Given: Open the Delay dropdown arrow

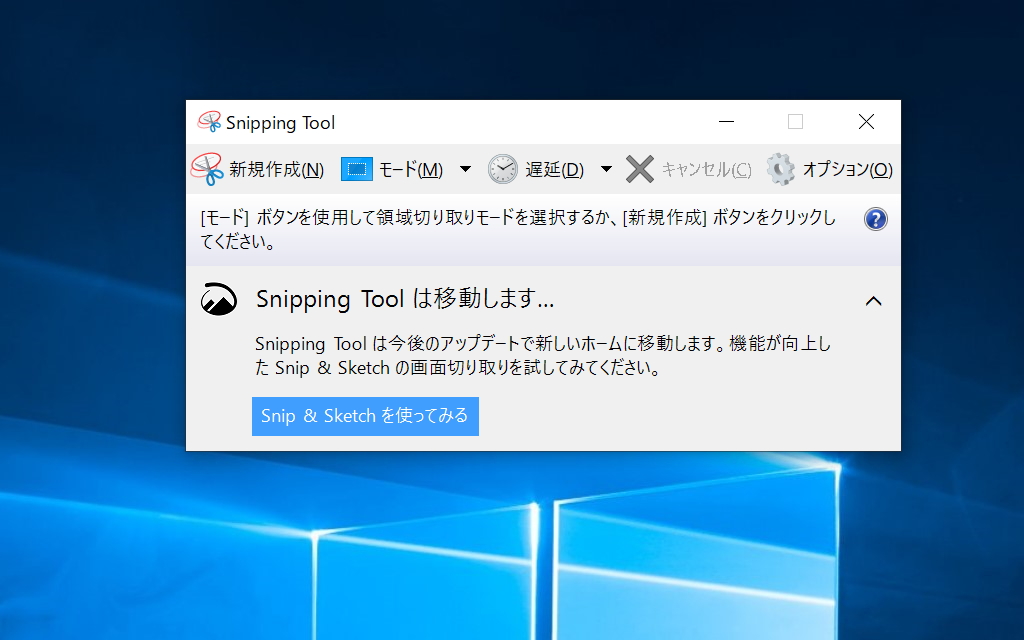Looking at the screenshot, I should [x=607, y=169].
